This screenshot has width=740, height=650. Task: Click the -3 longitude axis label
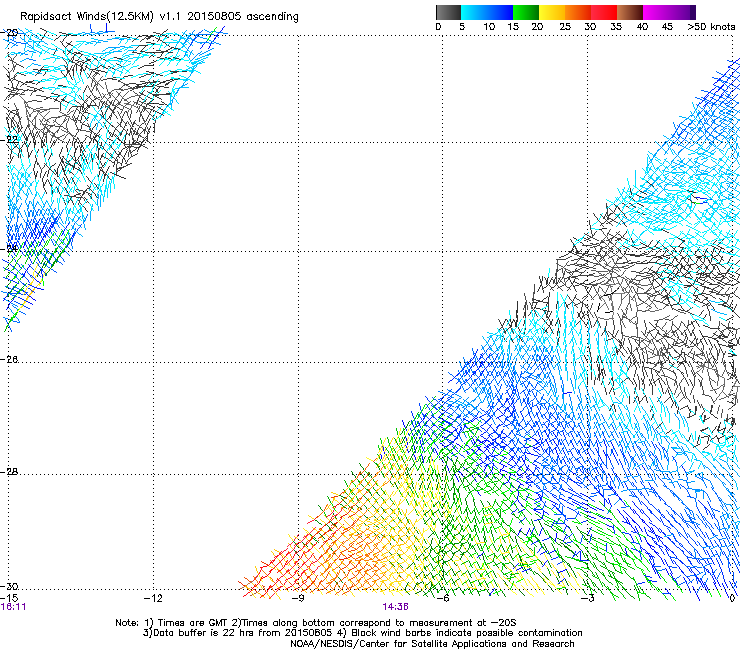pyautogui.click(x=587, y=598)
